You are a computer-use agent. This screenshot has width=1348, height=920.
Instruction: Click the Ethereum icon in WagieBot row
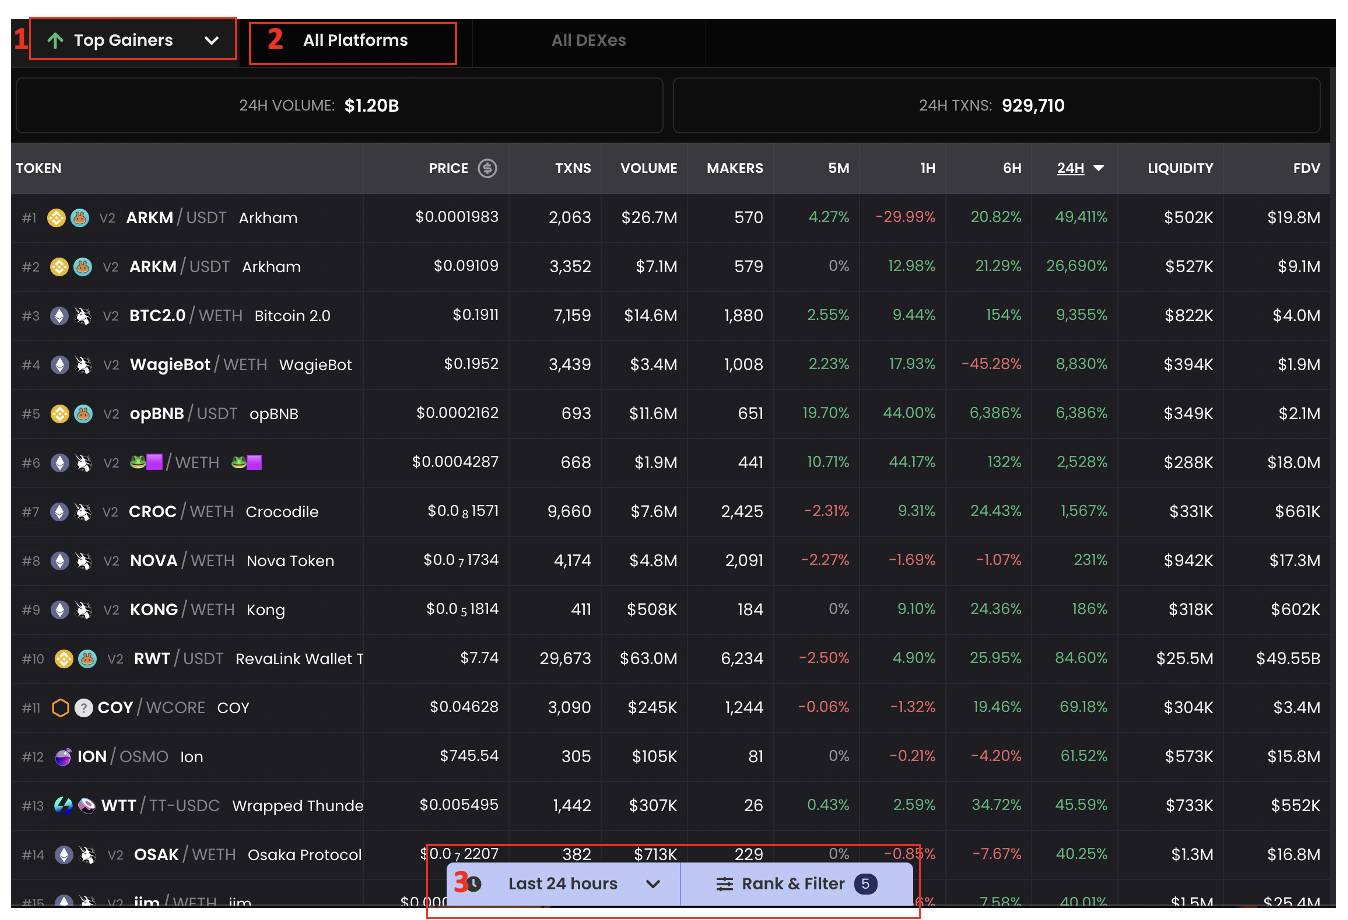pos(59,365)
